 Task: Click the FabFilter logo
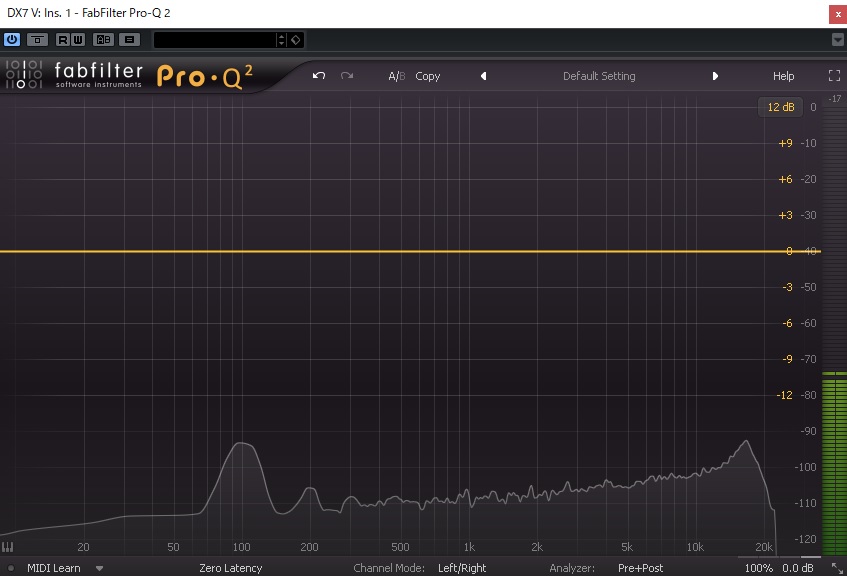[x=74, y=74]
